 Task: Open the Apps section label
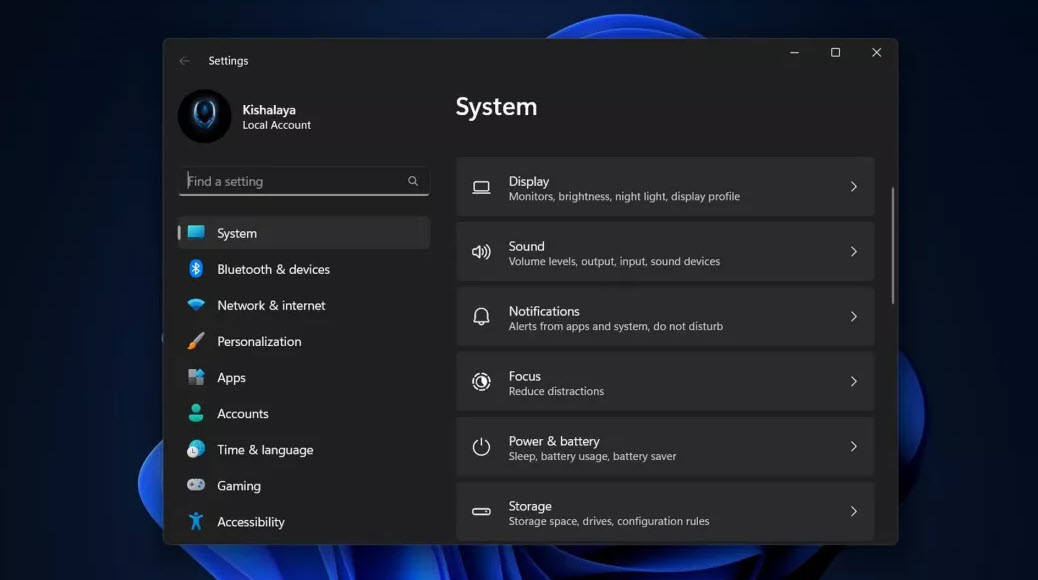(x=231, y=377)
